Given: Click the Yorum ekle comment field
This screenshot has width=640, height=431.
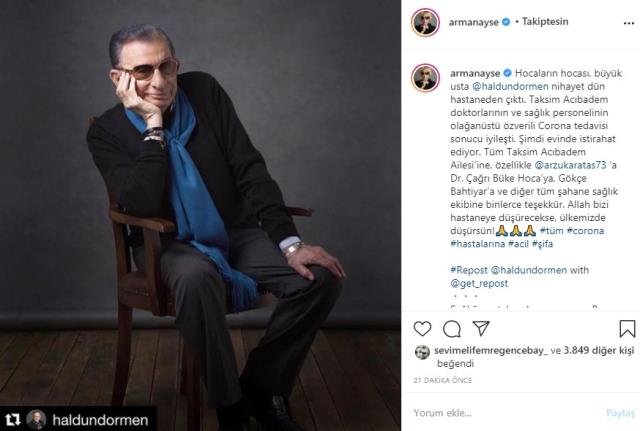Looking at the screenshot, I should tap(500, 411).
